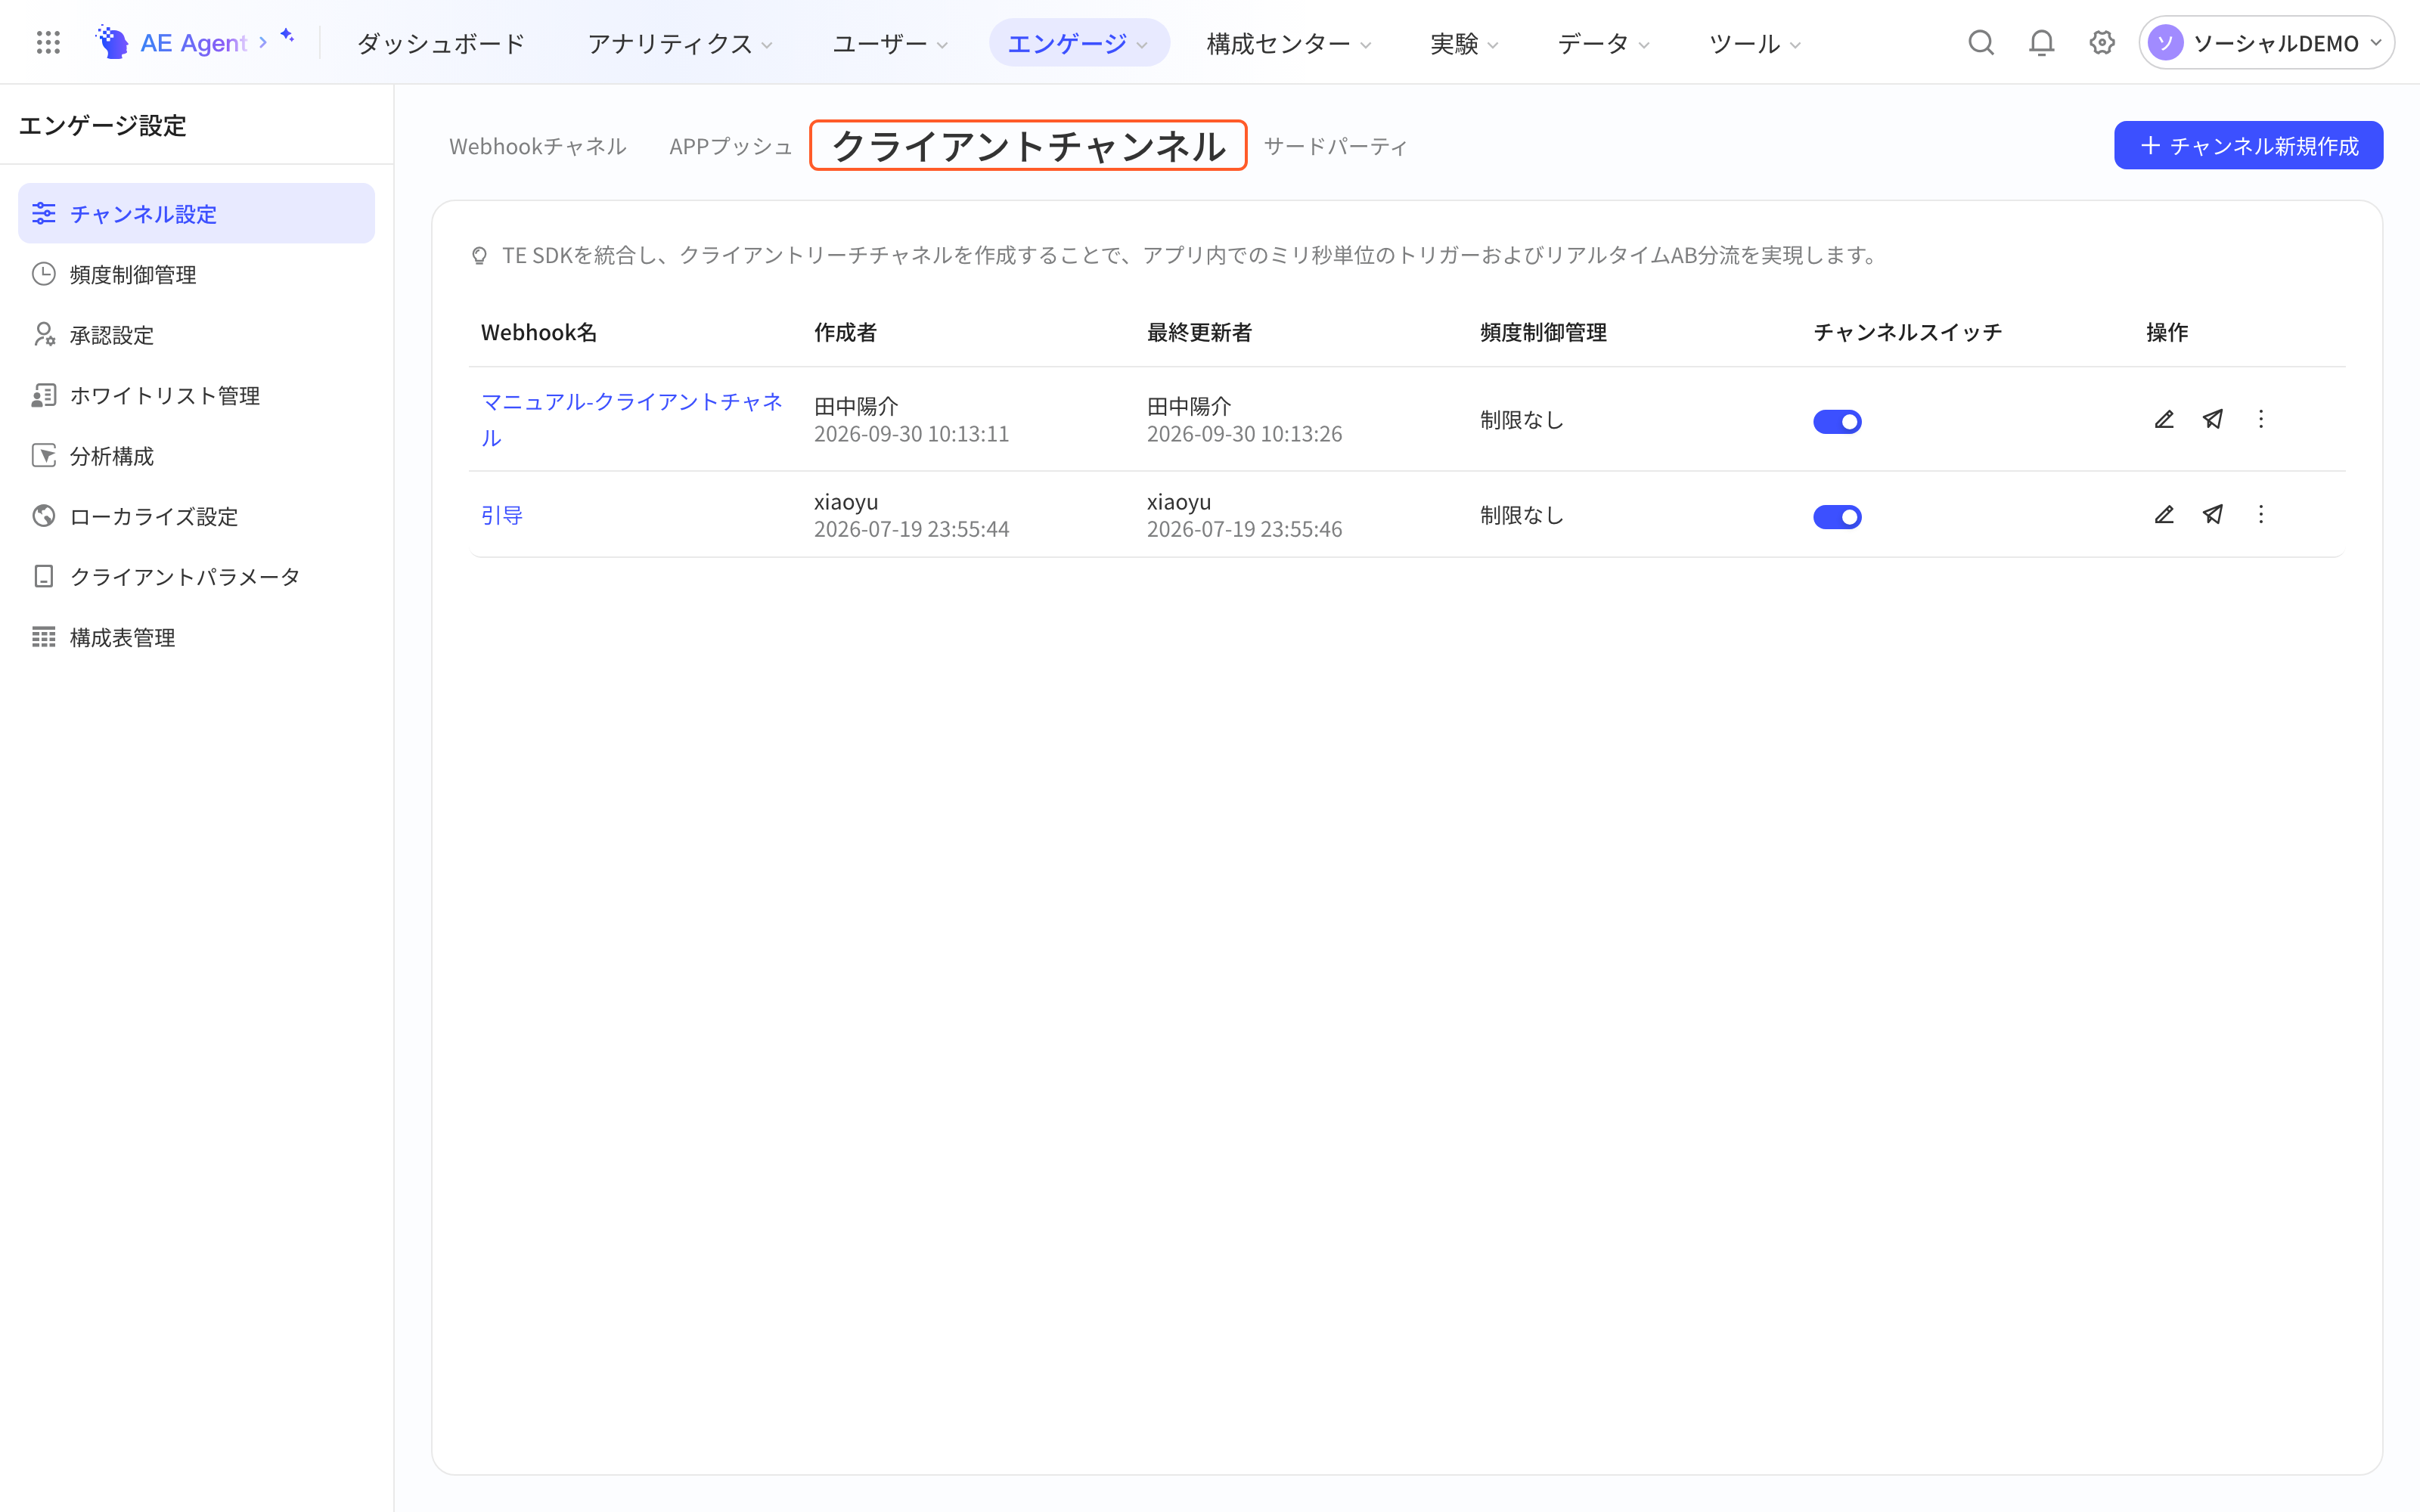Viewport: 2420px width, 1512px height.
Task: Expand the エンゲージ dropdown menu
Action: click(x=1078, y=43)
